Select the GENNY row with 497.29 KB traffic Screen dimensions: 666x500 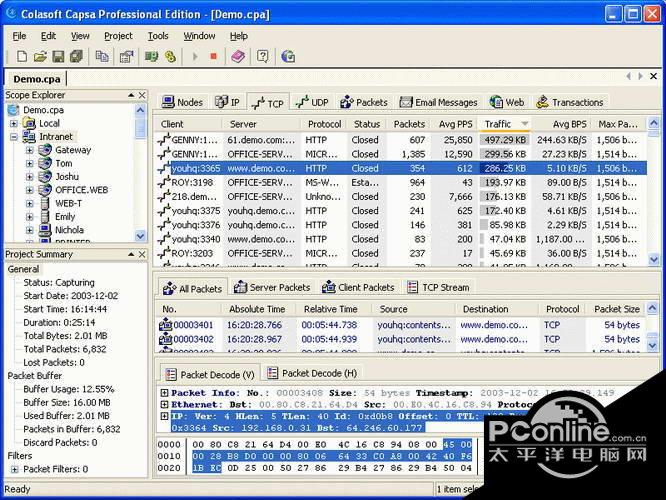400,140
